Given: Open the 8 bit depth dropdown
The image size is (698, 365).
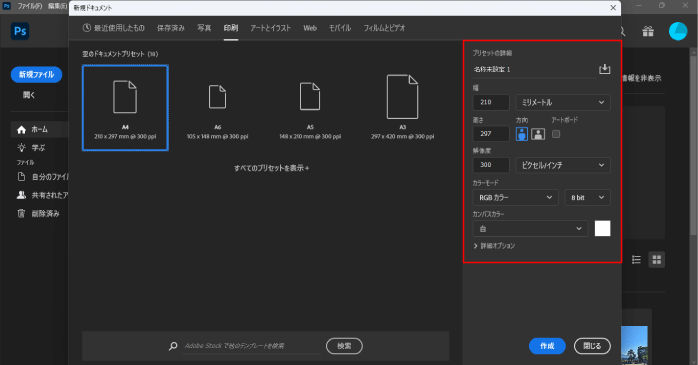Looking at the screenshot, I should tap(587, 198).
